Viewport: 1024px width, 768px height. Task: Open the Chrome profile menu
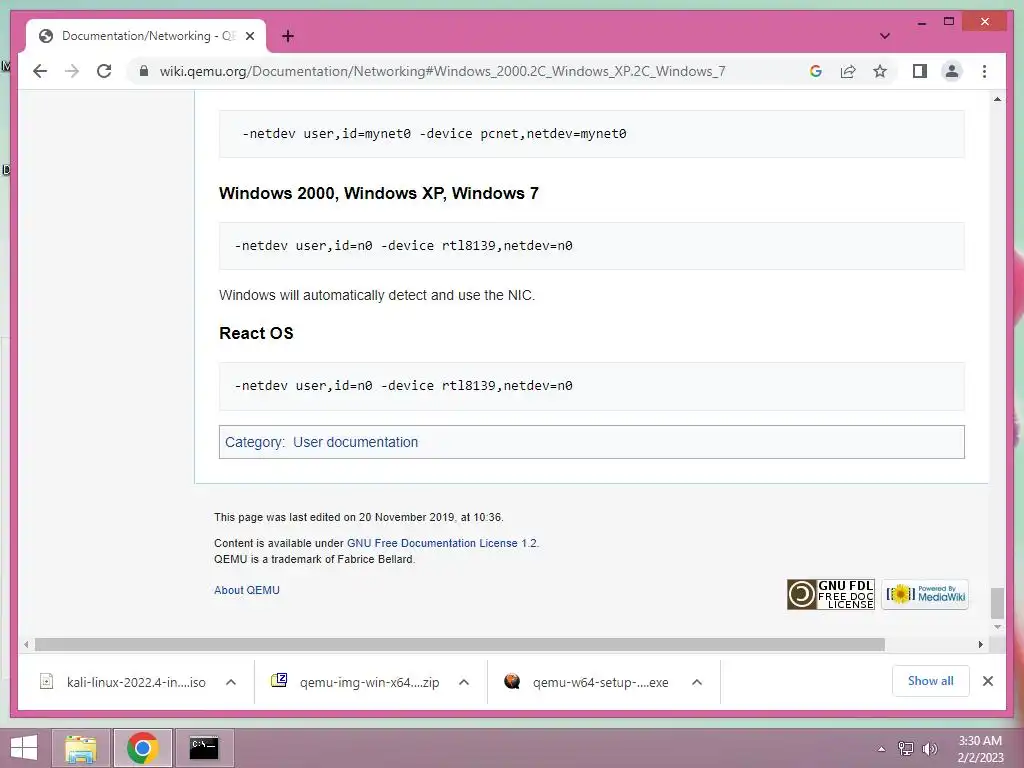click(952, 71)
